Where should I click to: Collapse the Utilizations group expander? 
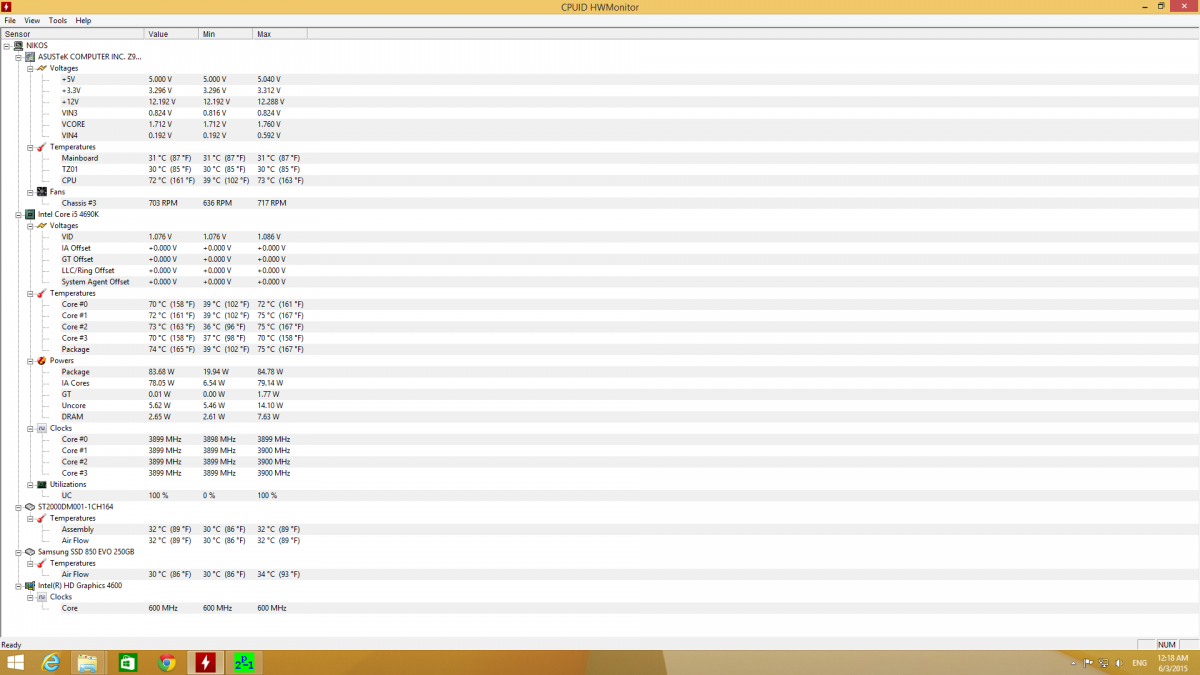coord(30,485)
